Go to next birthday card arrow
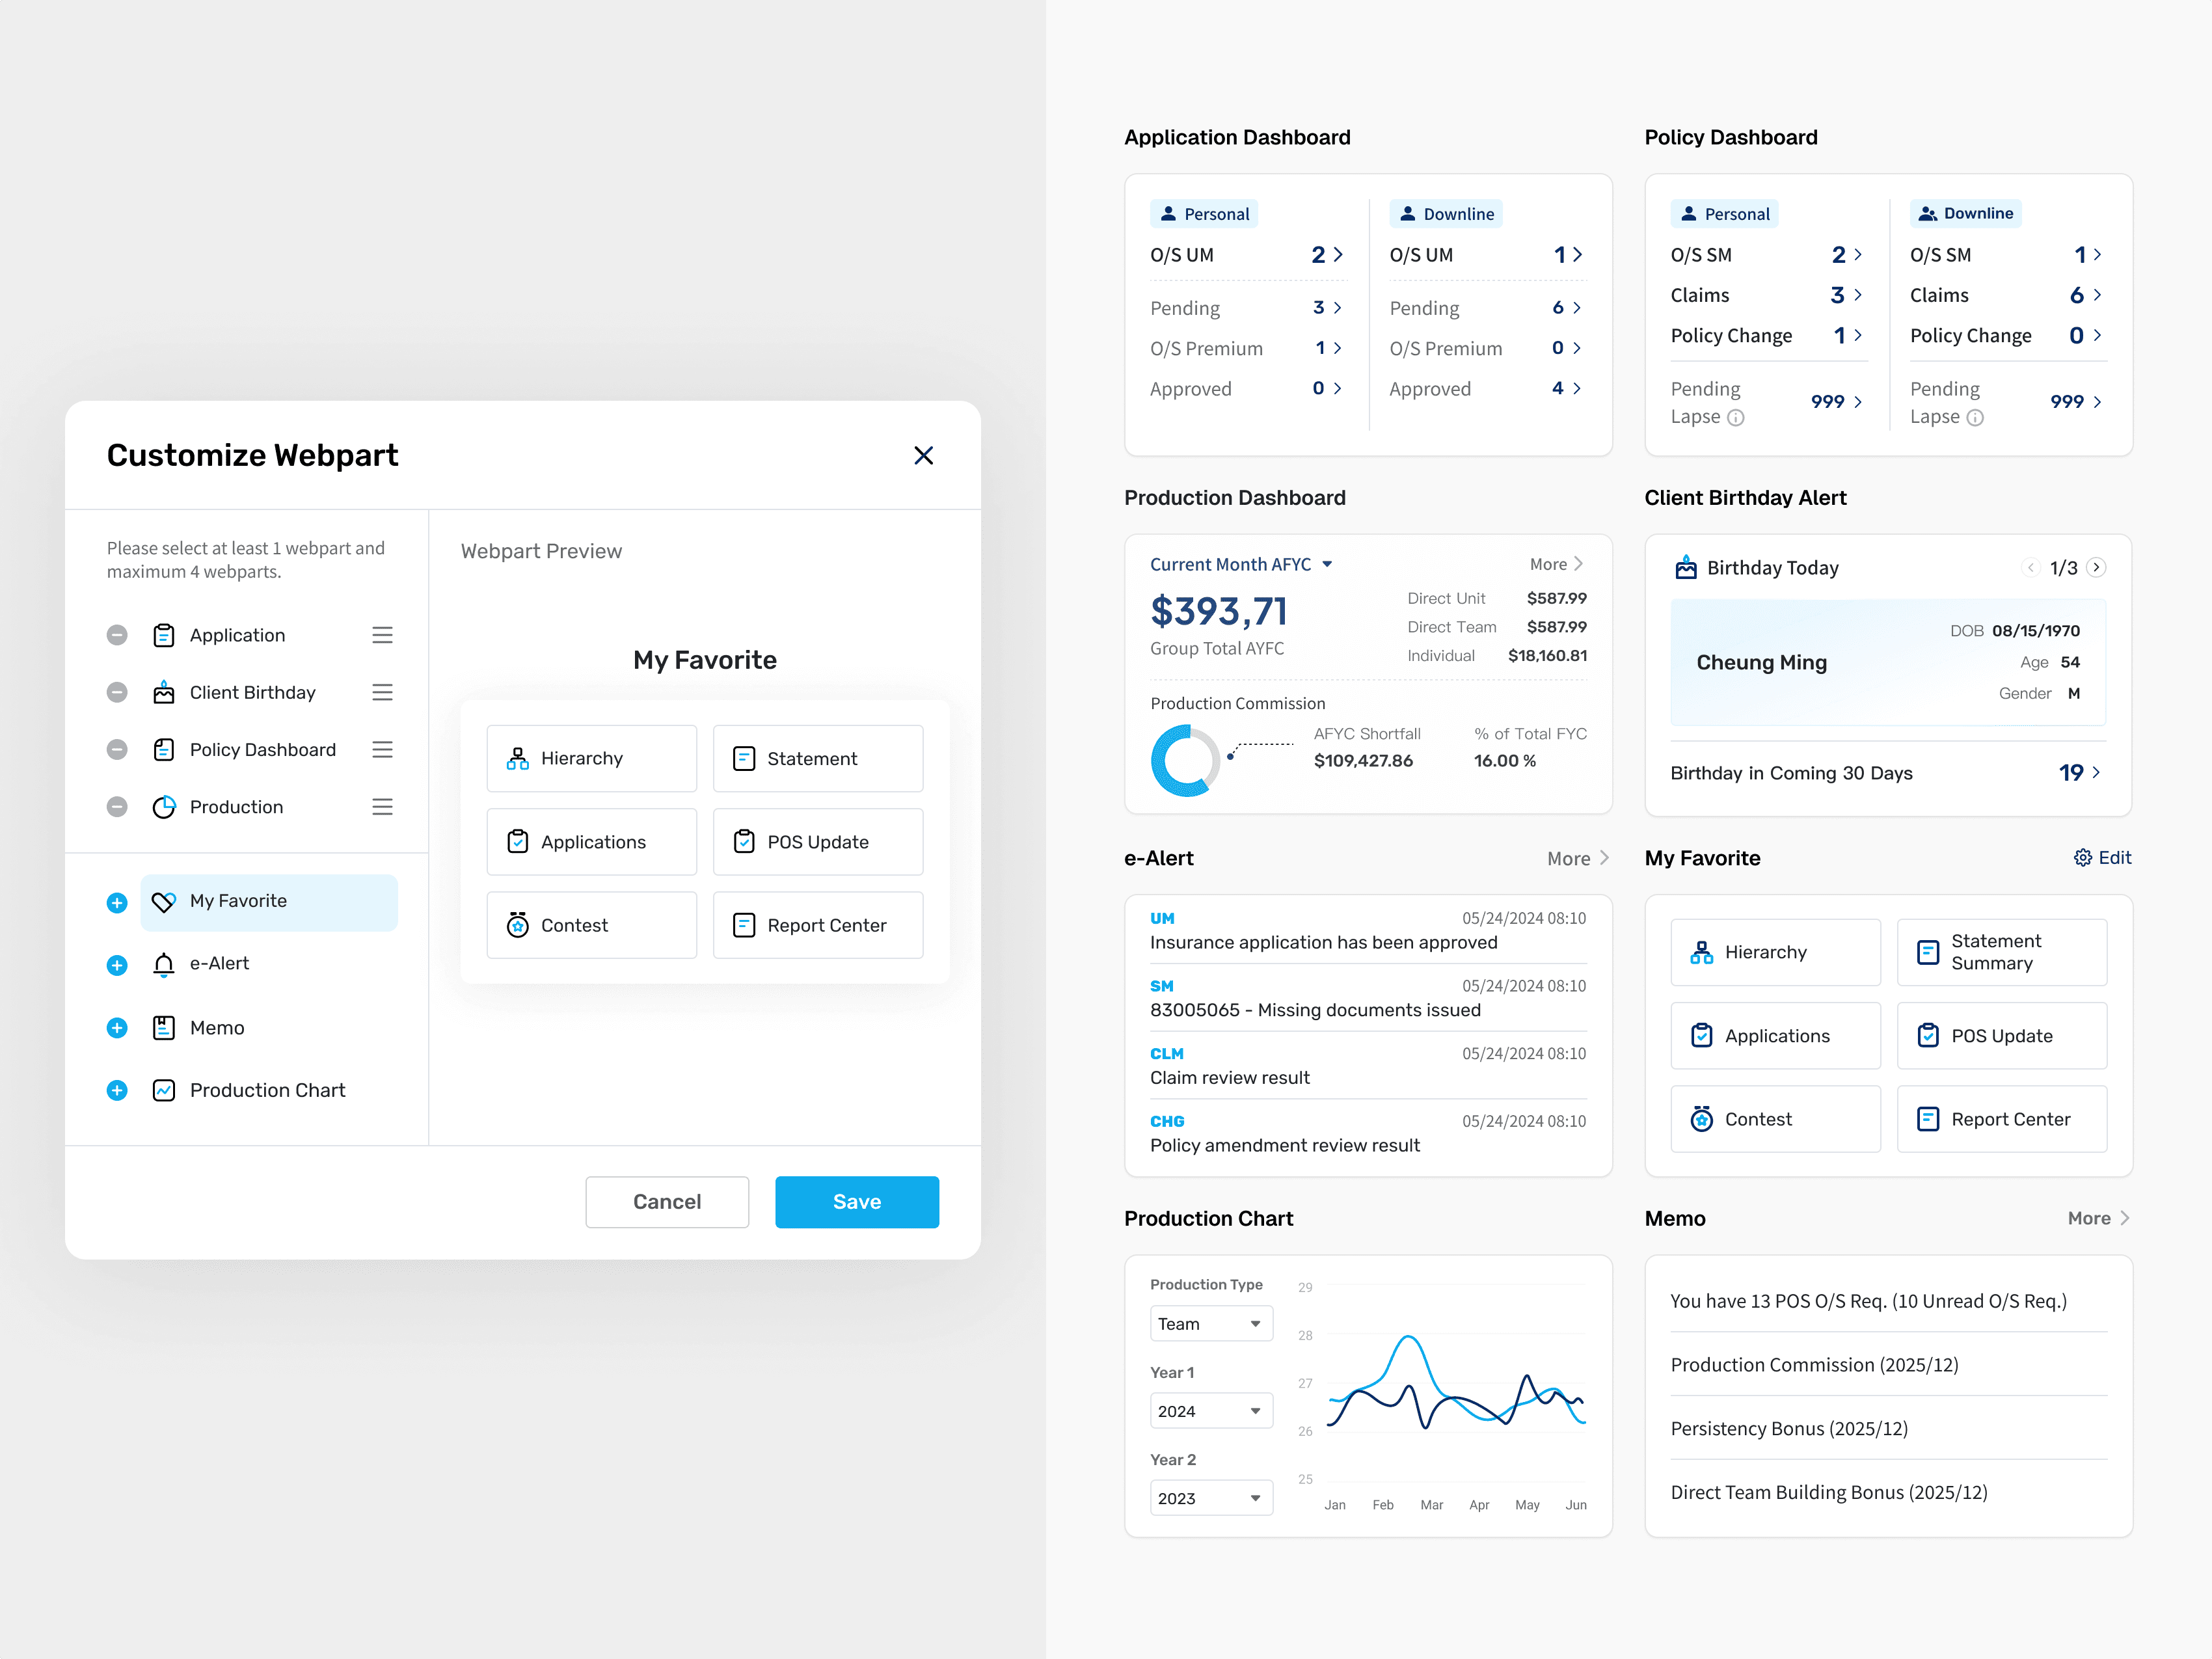The image size is (2212, 1659). [2097, 567]
